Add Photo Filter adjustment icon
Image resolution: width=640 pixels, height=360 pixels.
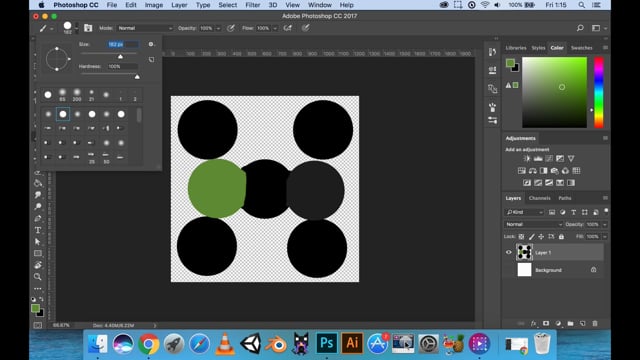[554, 171]
